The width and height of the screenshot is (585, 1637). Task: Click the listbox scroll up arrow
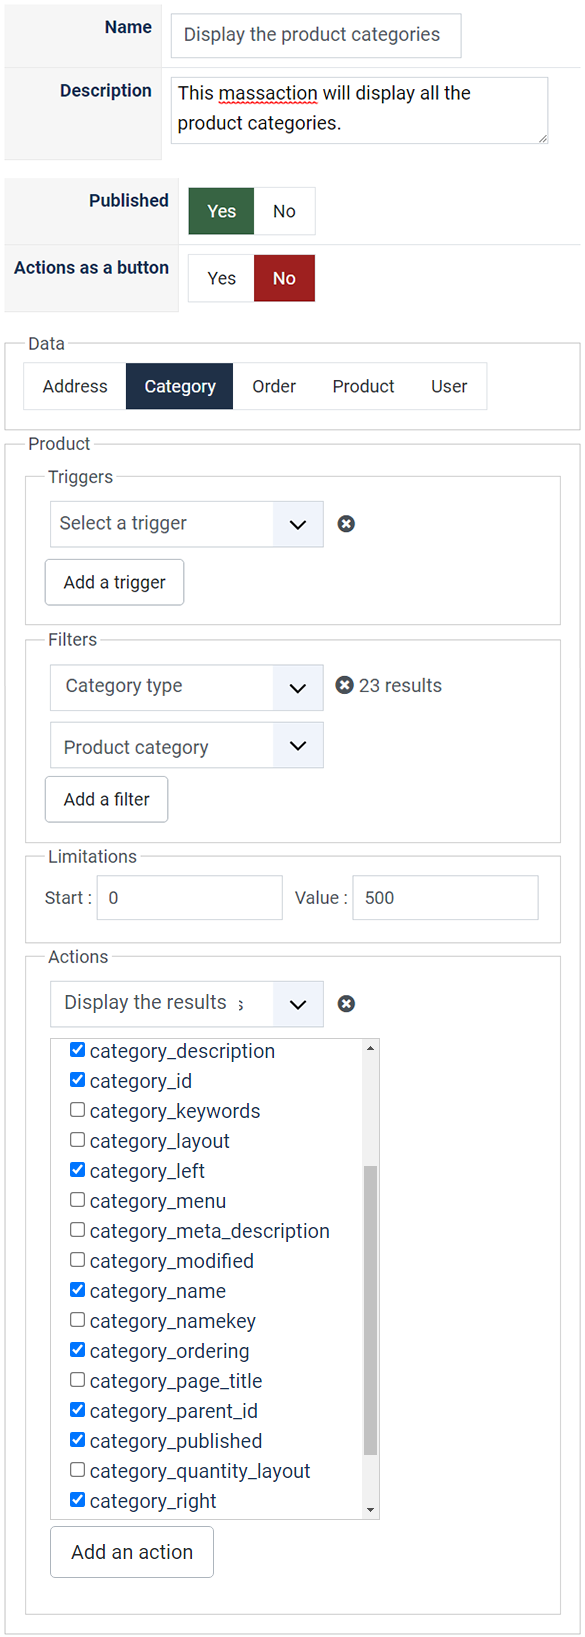tap(370, 1048)
